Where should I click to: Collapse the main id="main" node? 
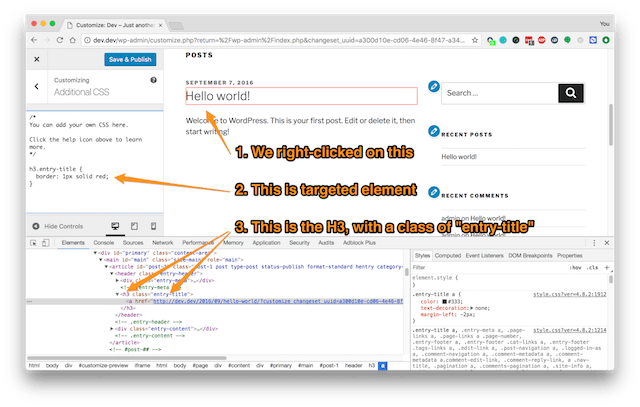(x=101, y=260)
